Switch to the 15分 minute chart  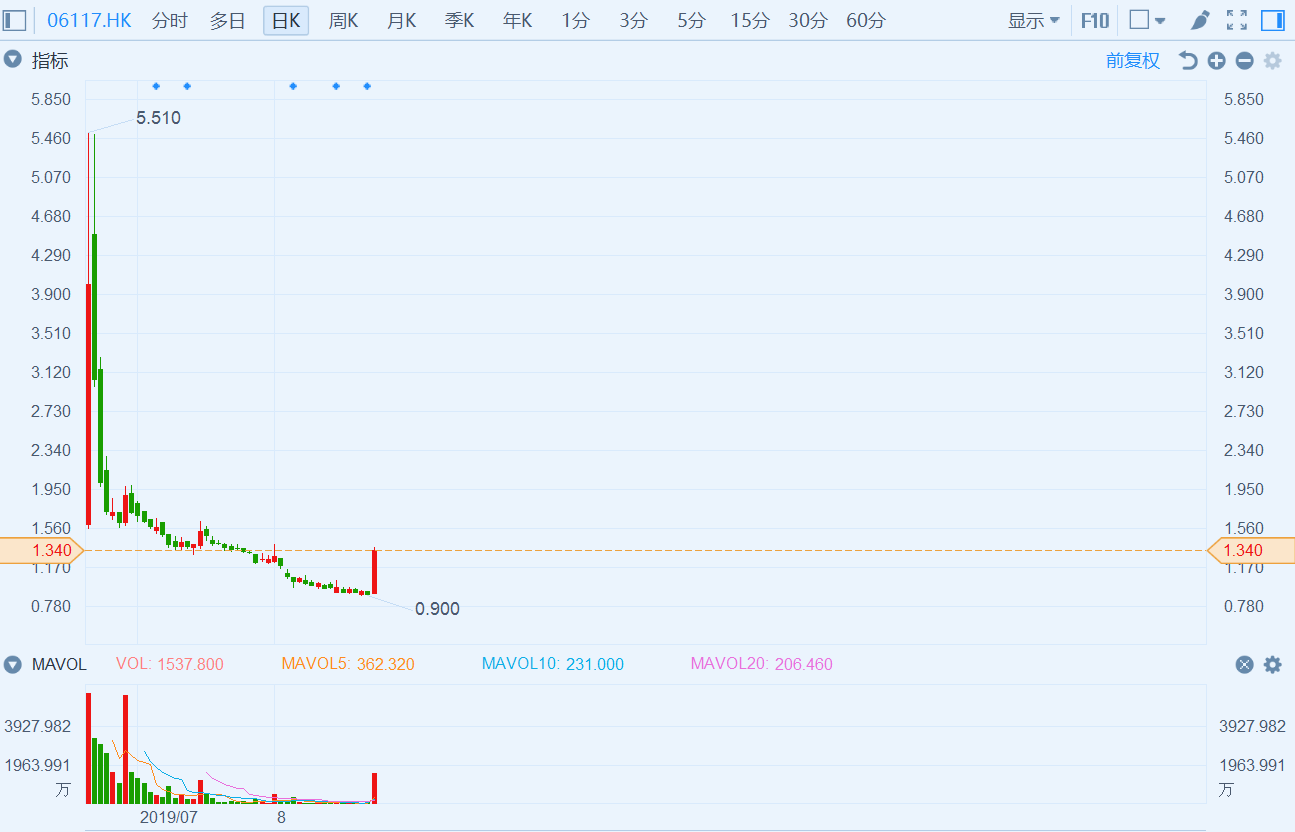(750, 20)
